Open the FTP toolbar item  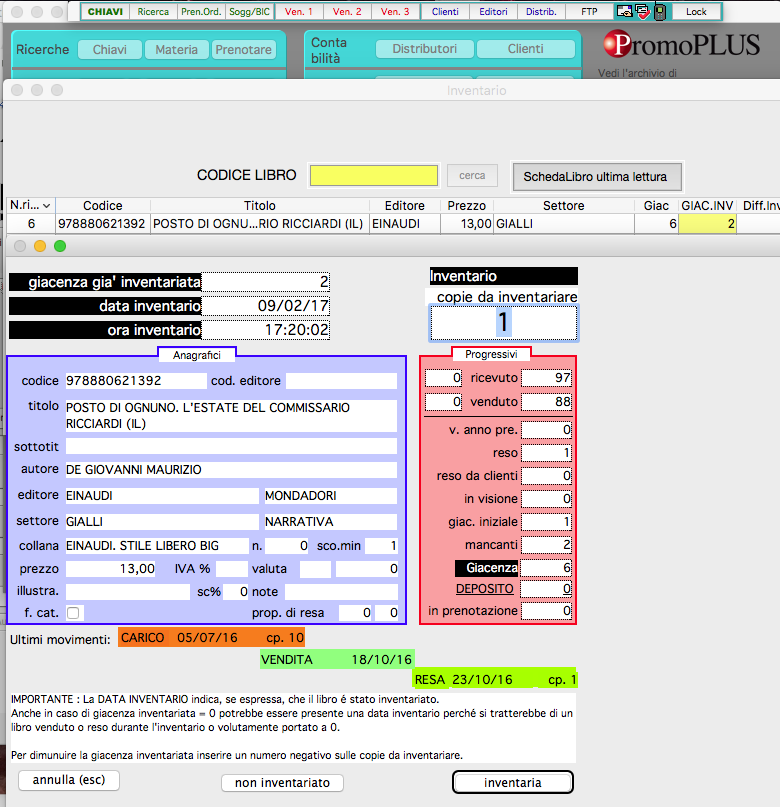coord(589,11)
